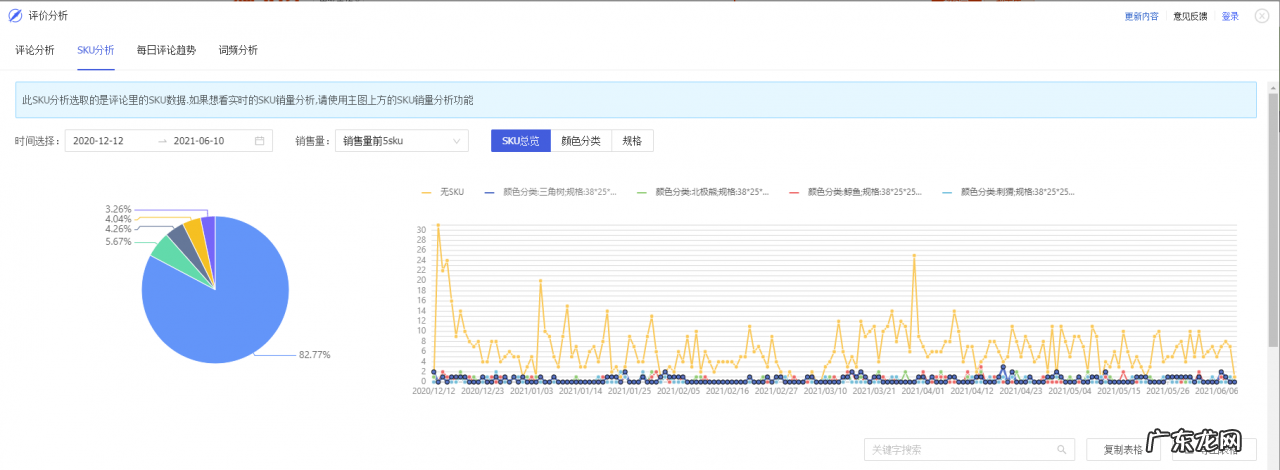Click the vertical scrollbar thumb

coord(1273,222)
